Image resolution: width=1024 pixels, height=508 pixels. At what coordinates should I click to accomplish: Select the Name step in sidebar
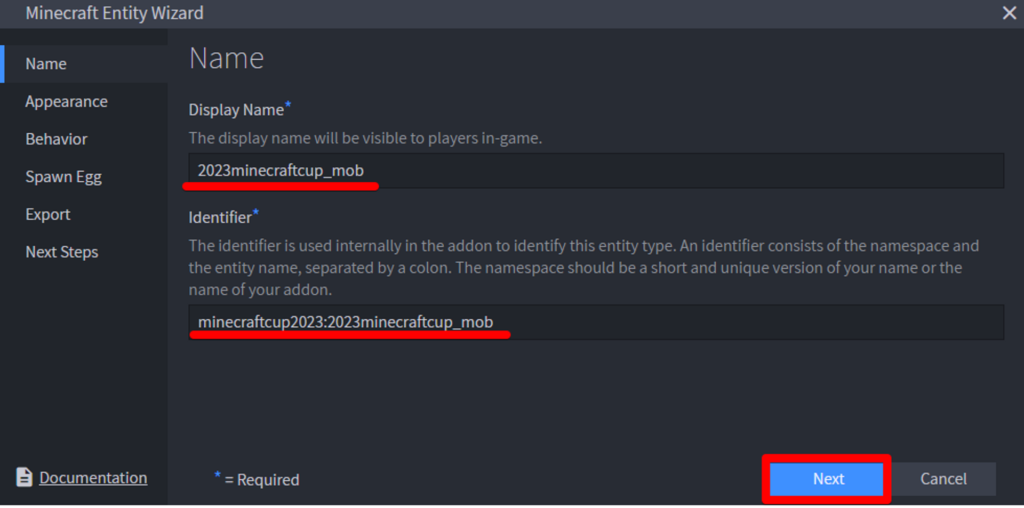[x=46, y=64]
